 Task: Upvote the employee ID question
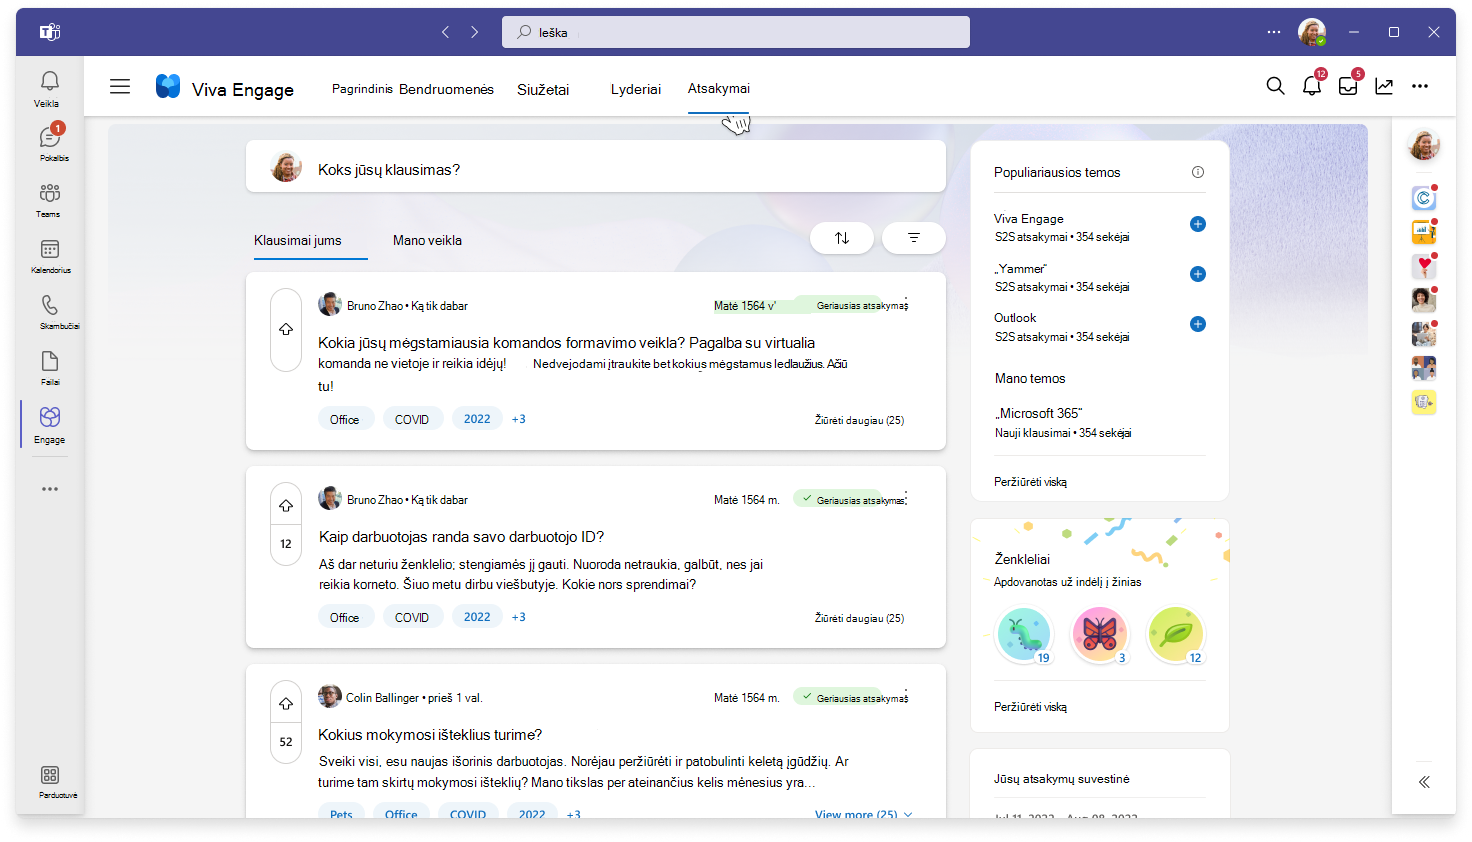pyautogui.click(x=286, y=505)
